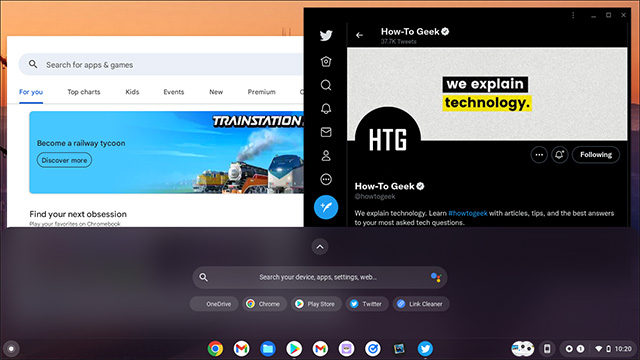
Task: Open the blue checkmark tasks app in shelf
Action: pos(373,349)
